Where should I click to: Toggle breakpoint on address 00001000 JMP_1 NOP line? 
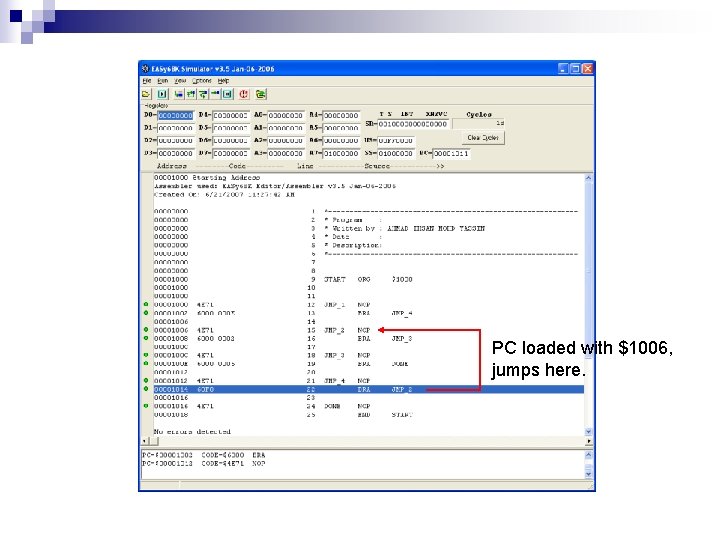pos(146,304)
